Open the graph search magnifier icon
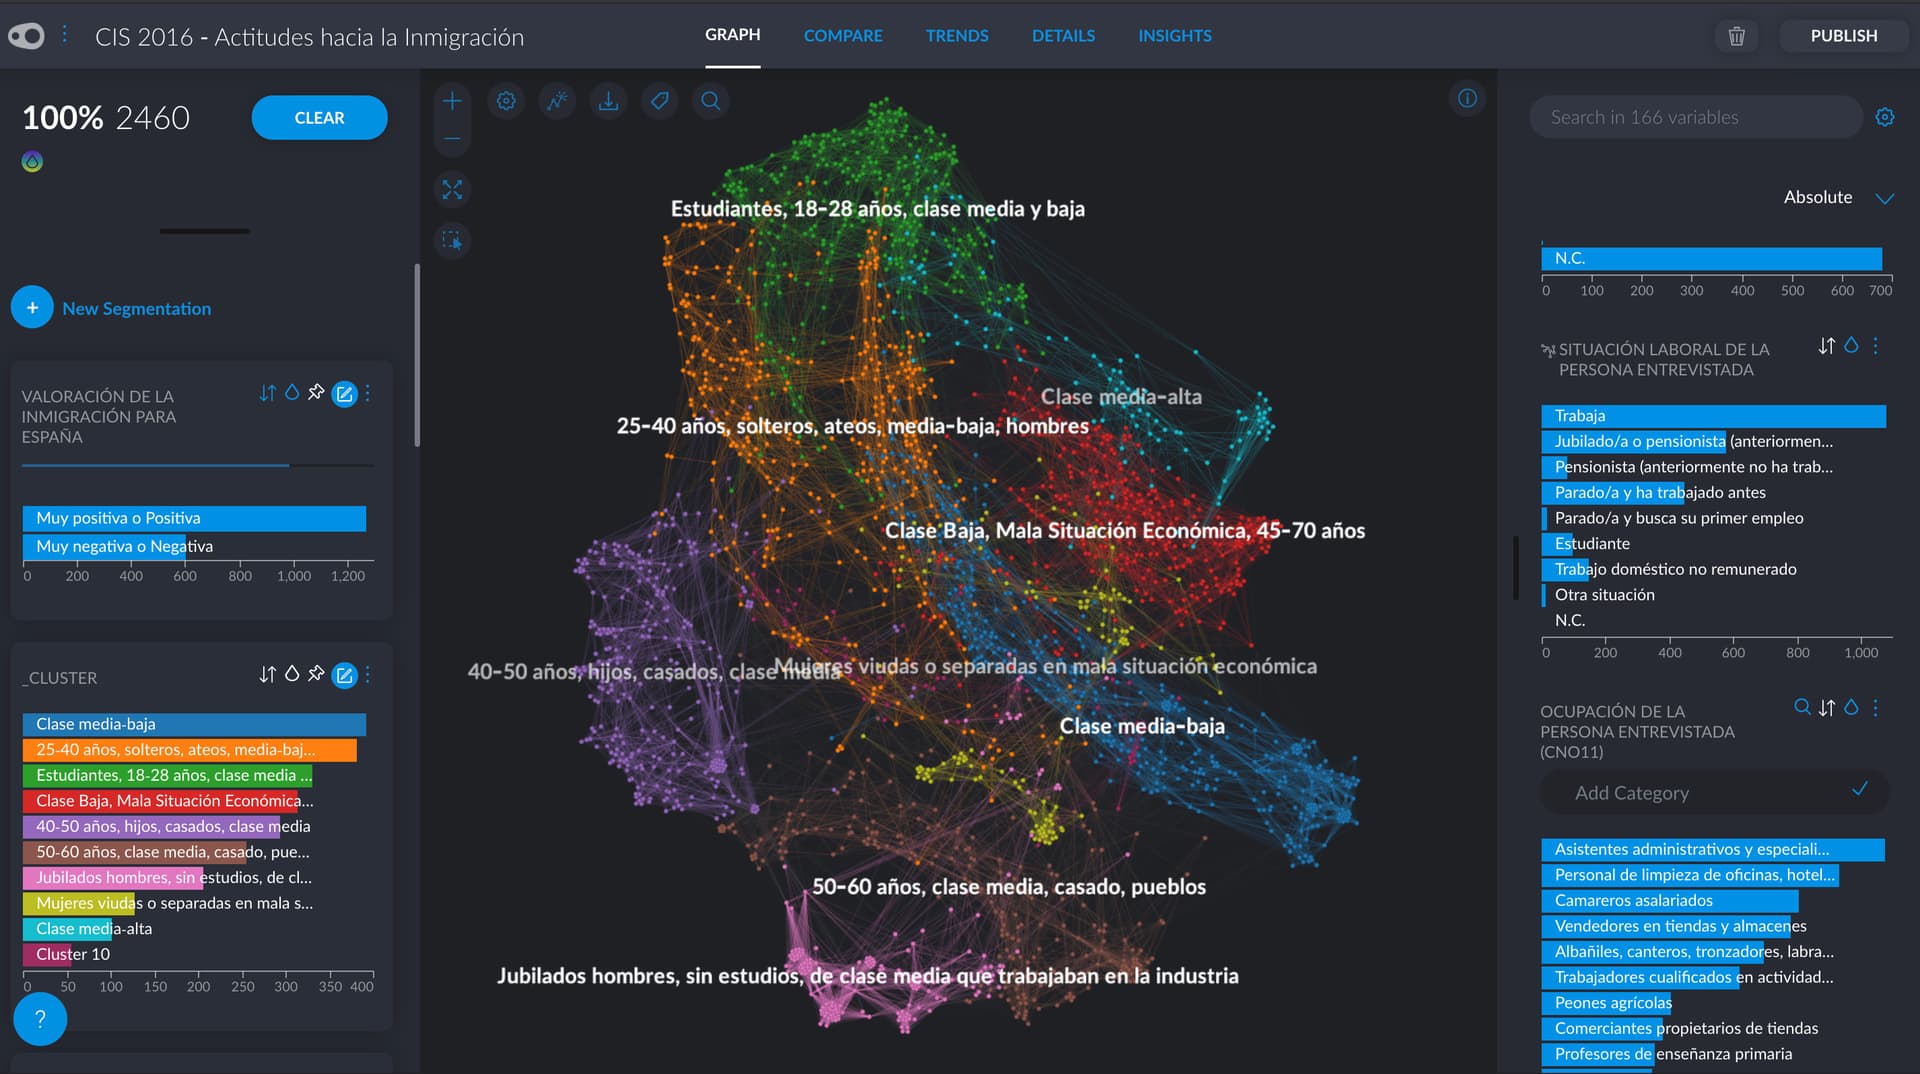1920x1074 pixels. pyautogui.click(x=710, y=101)
